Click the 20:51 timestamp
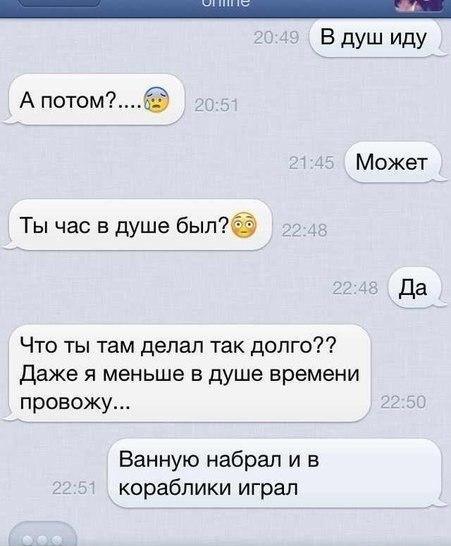Viewport: 451px width, 546px height. point(216,105)
